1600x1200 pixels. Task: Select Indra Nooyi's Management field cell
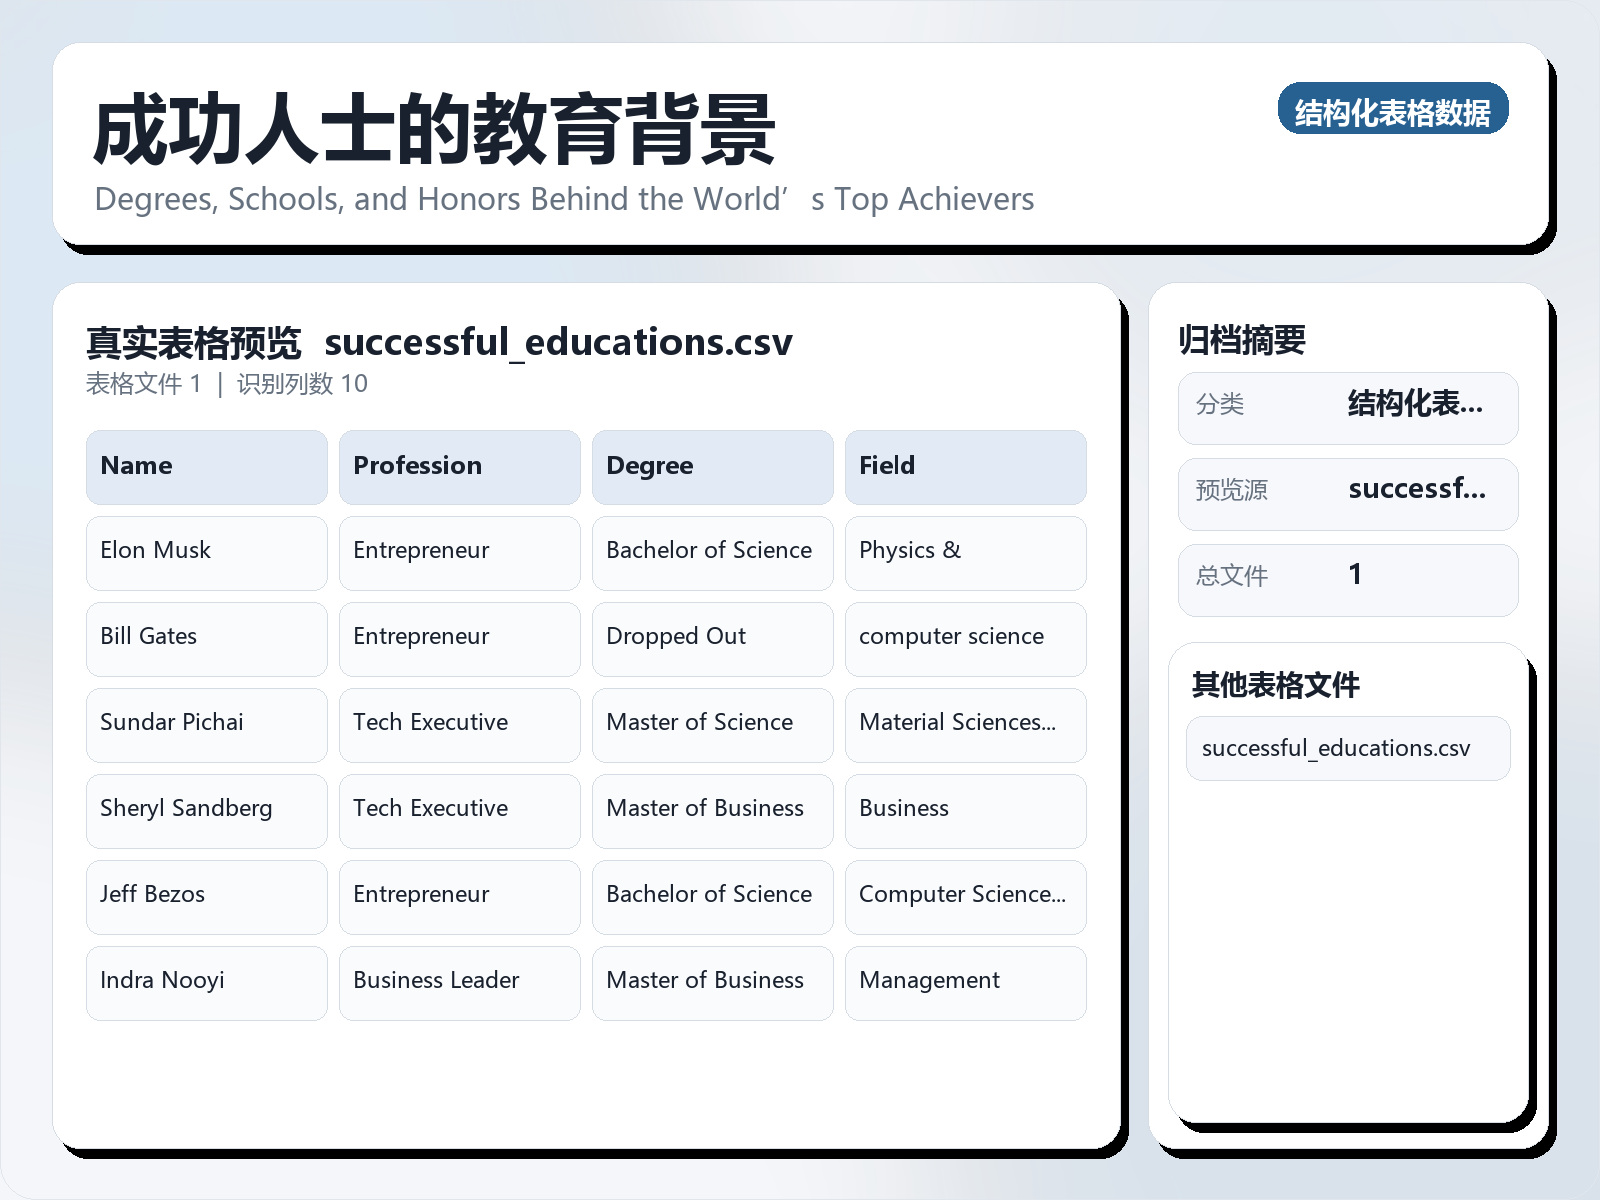pos(965,982)
